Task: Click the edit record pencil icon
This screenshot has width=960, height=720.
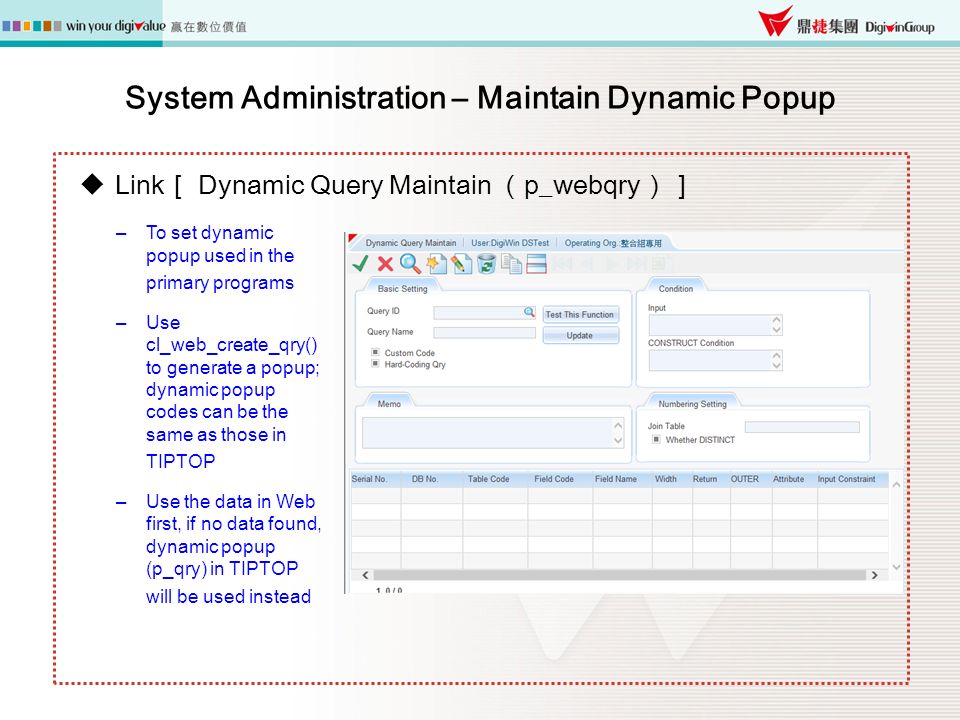Action: click(461, 264)
